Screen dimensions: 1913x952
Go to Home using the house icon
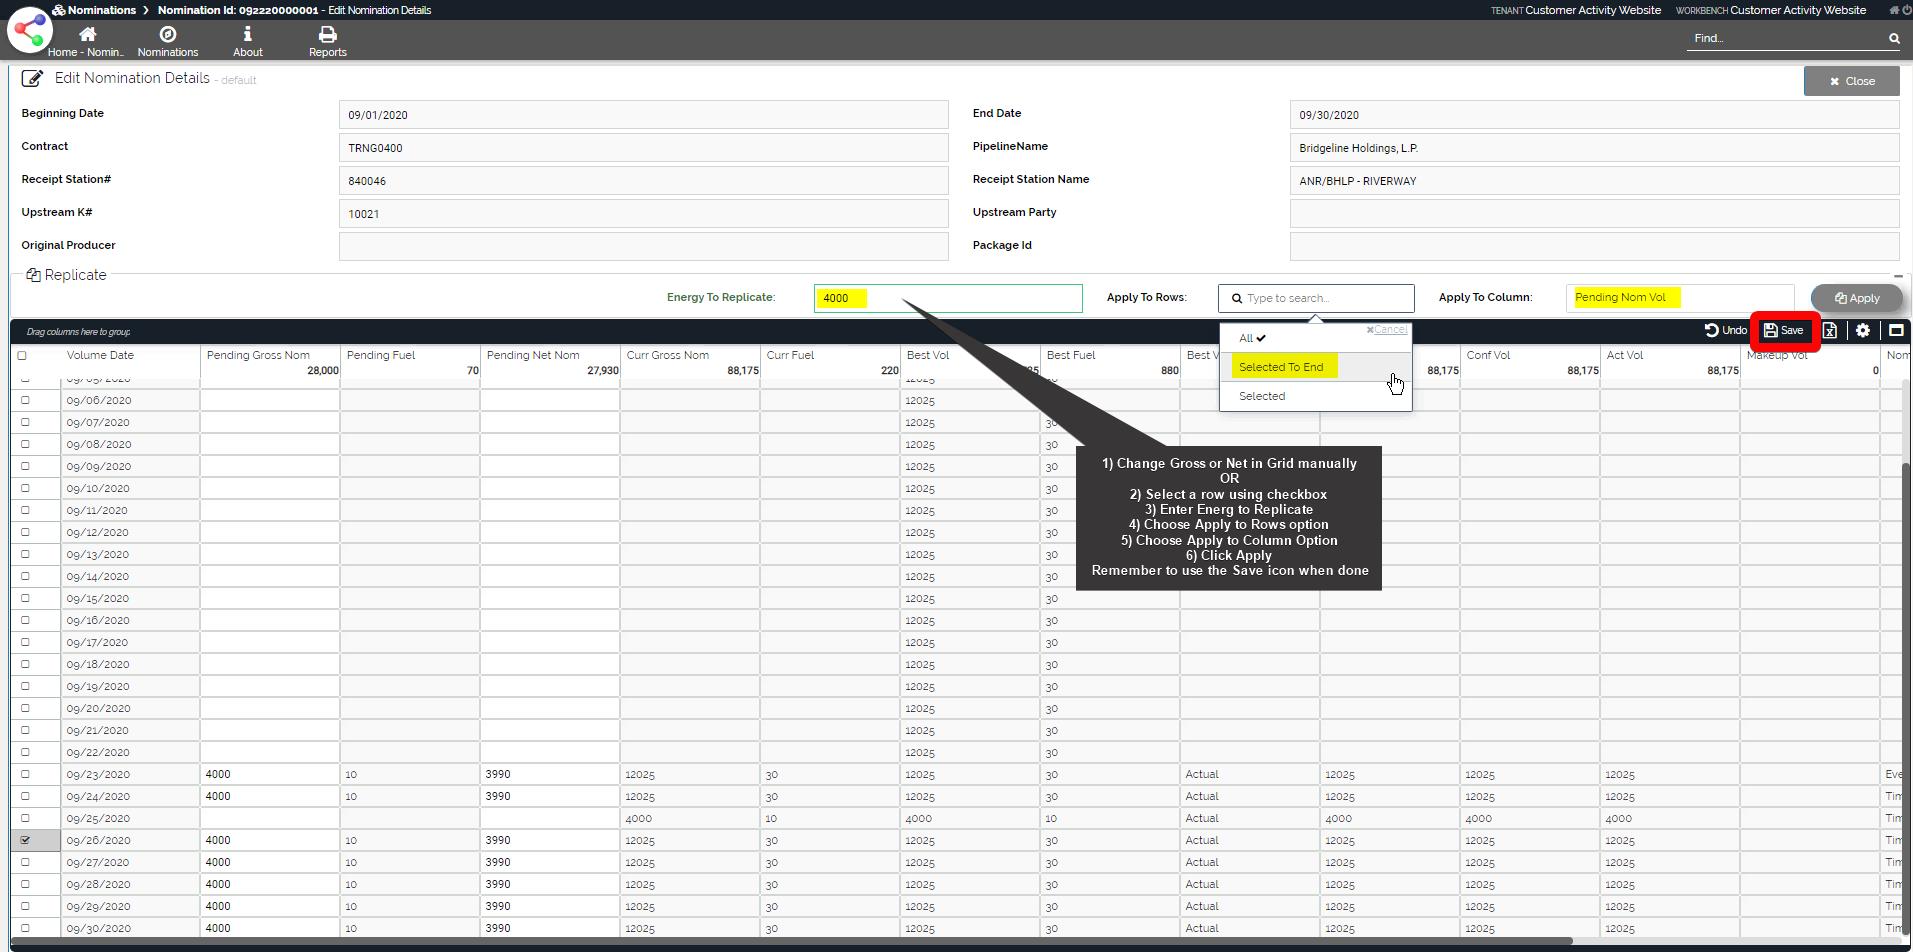coord(87,35)
